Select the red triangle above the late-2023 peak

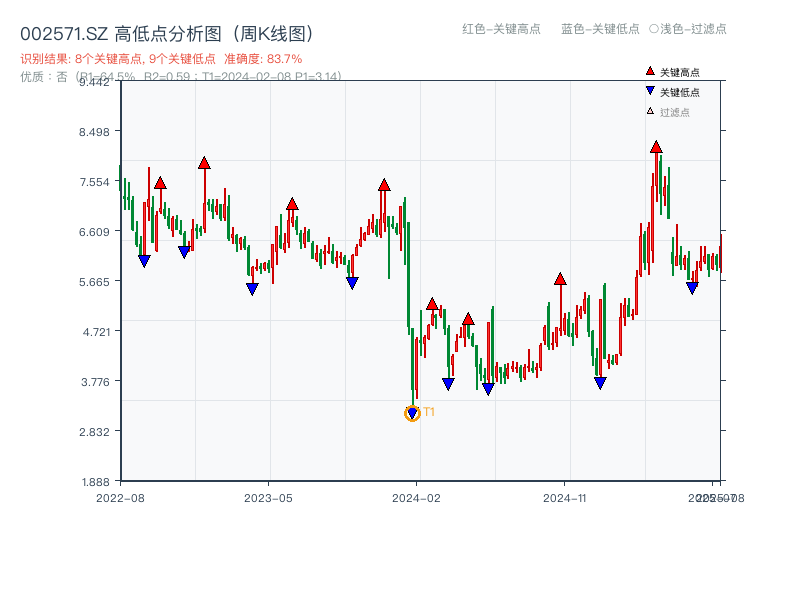pyautogui.click(x=384, y=184)
